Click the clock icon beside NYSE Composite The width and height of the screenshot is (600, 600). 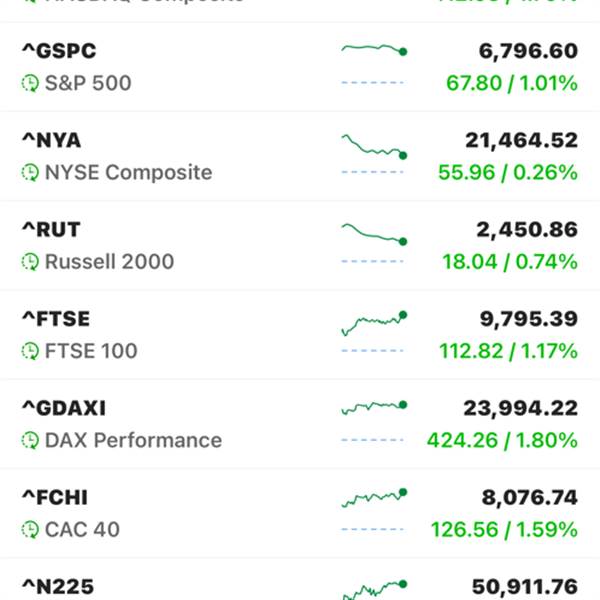tap(30, 173)
